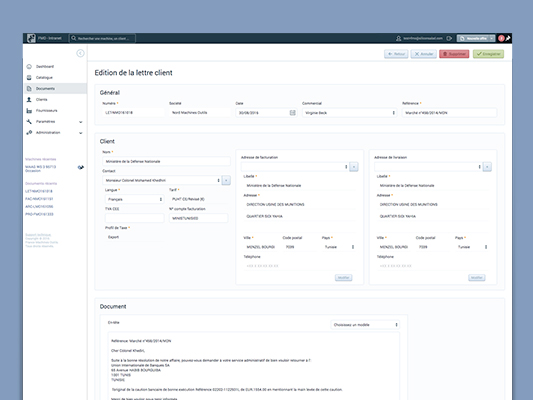Open recent document LETNMO161018 in sidebar

[x=39, y=191]
